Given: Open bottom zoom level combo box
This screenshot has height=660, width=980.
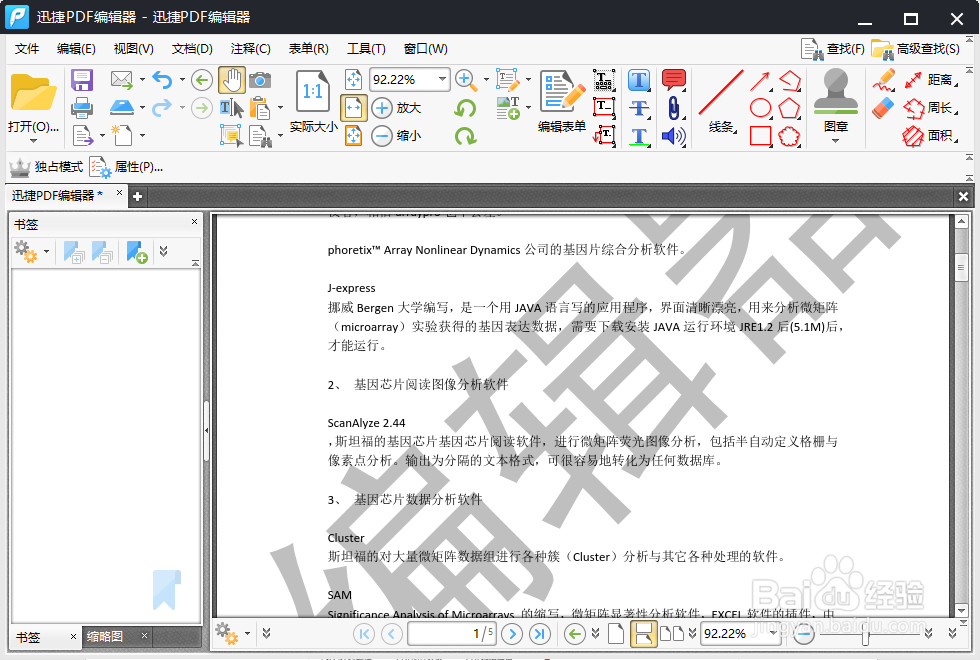Looking at the screenshot, I should tap(740, 634).
